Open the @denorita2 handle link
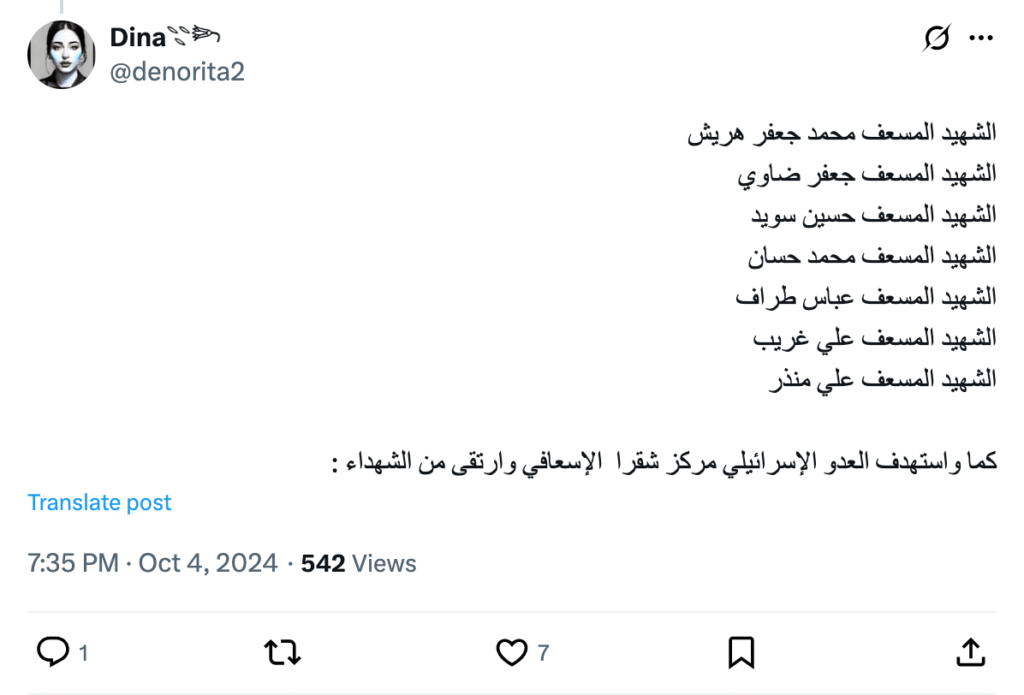This screenshot has height=695, width=1024. pos(176,72)
